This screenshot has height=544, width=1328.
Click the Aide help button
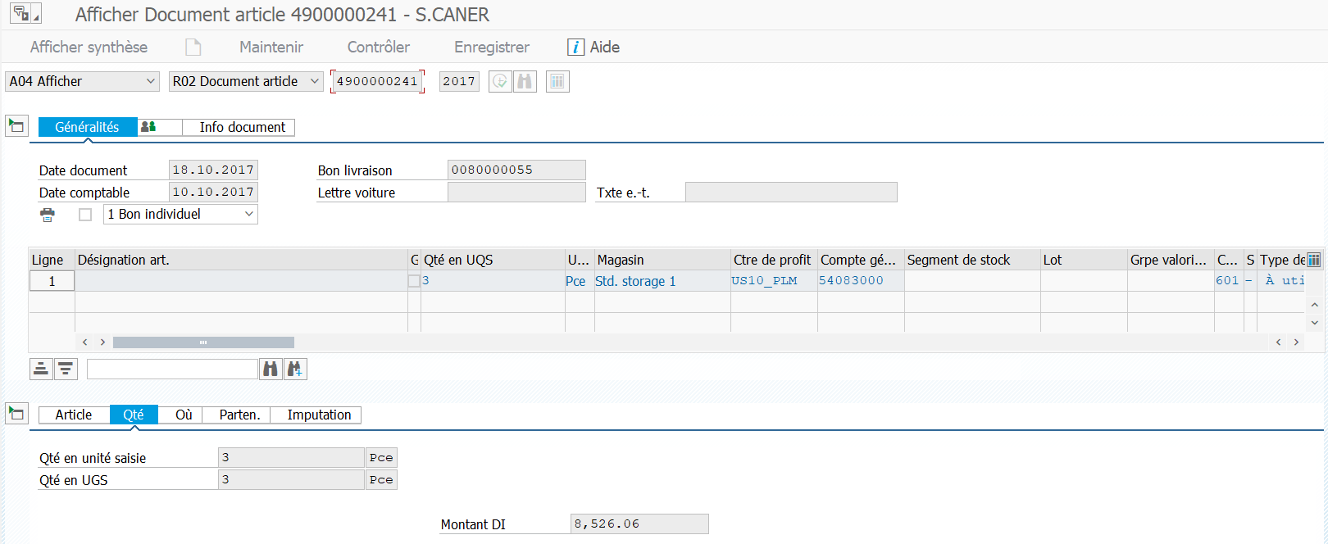(594, 47)
